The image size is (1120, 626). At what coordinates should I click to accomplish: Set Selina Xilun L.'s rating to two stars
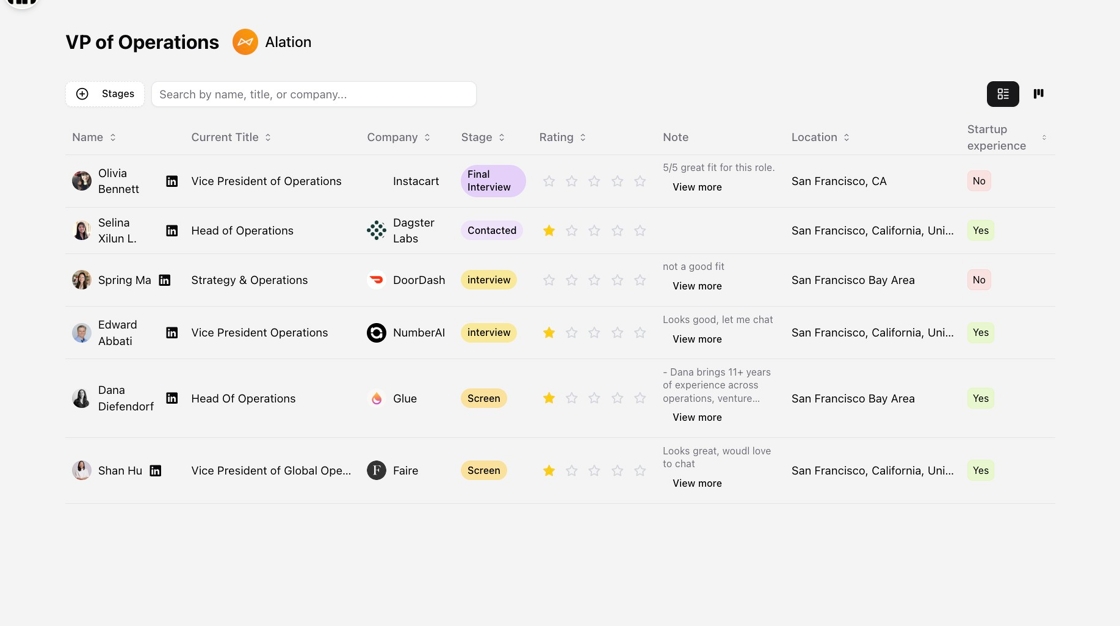571,231
